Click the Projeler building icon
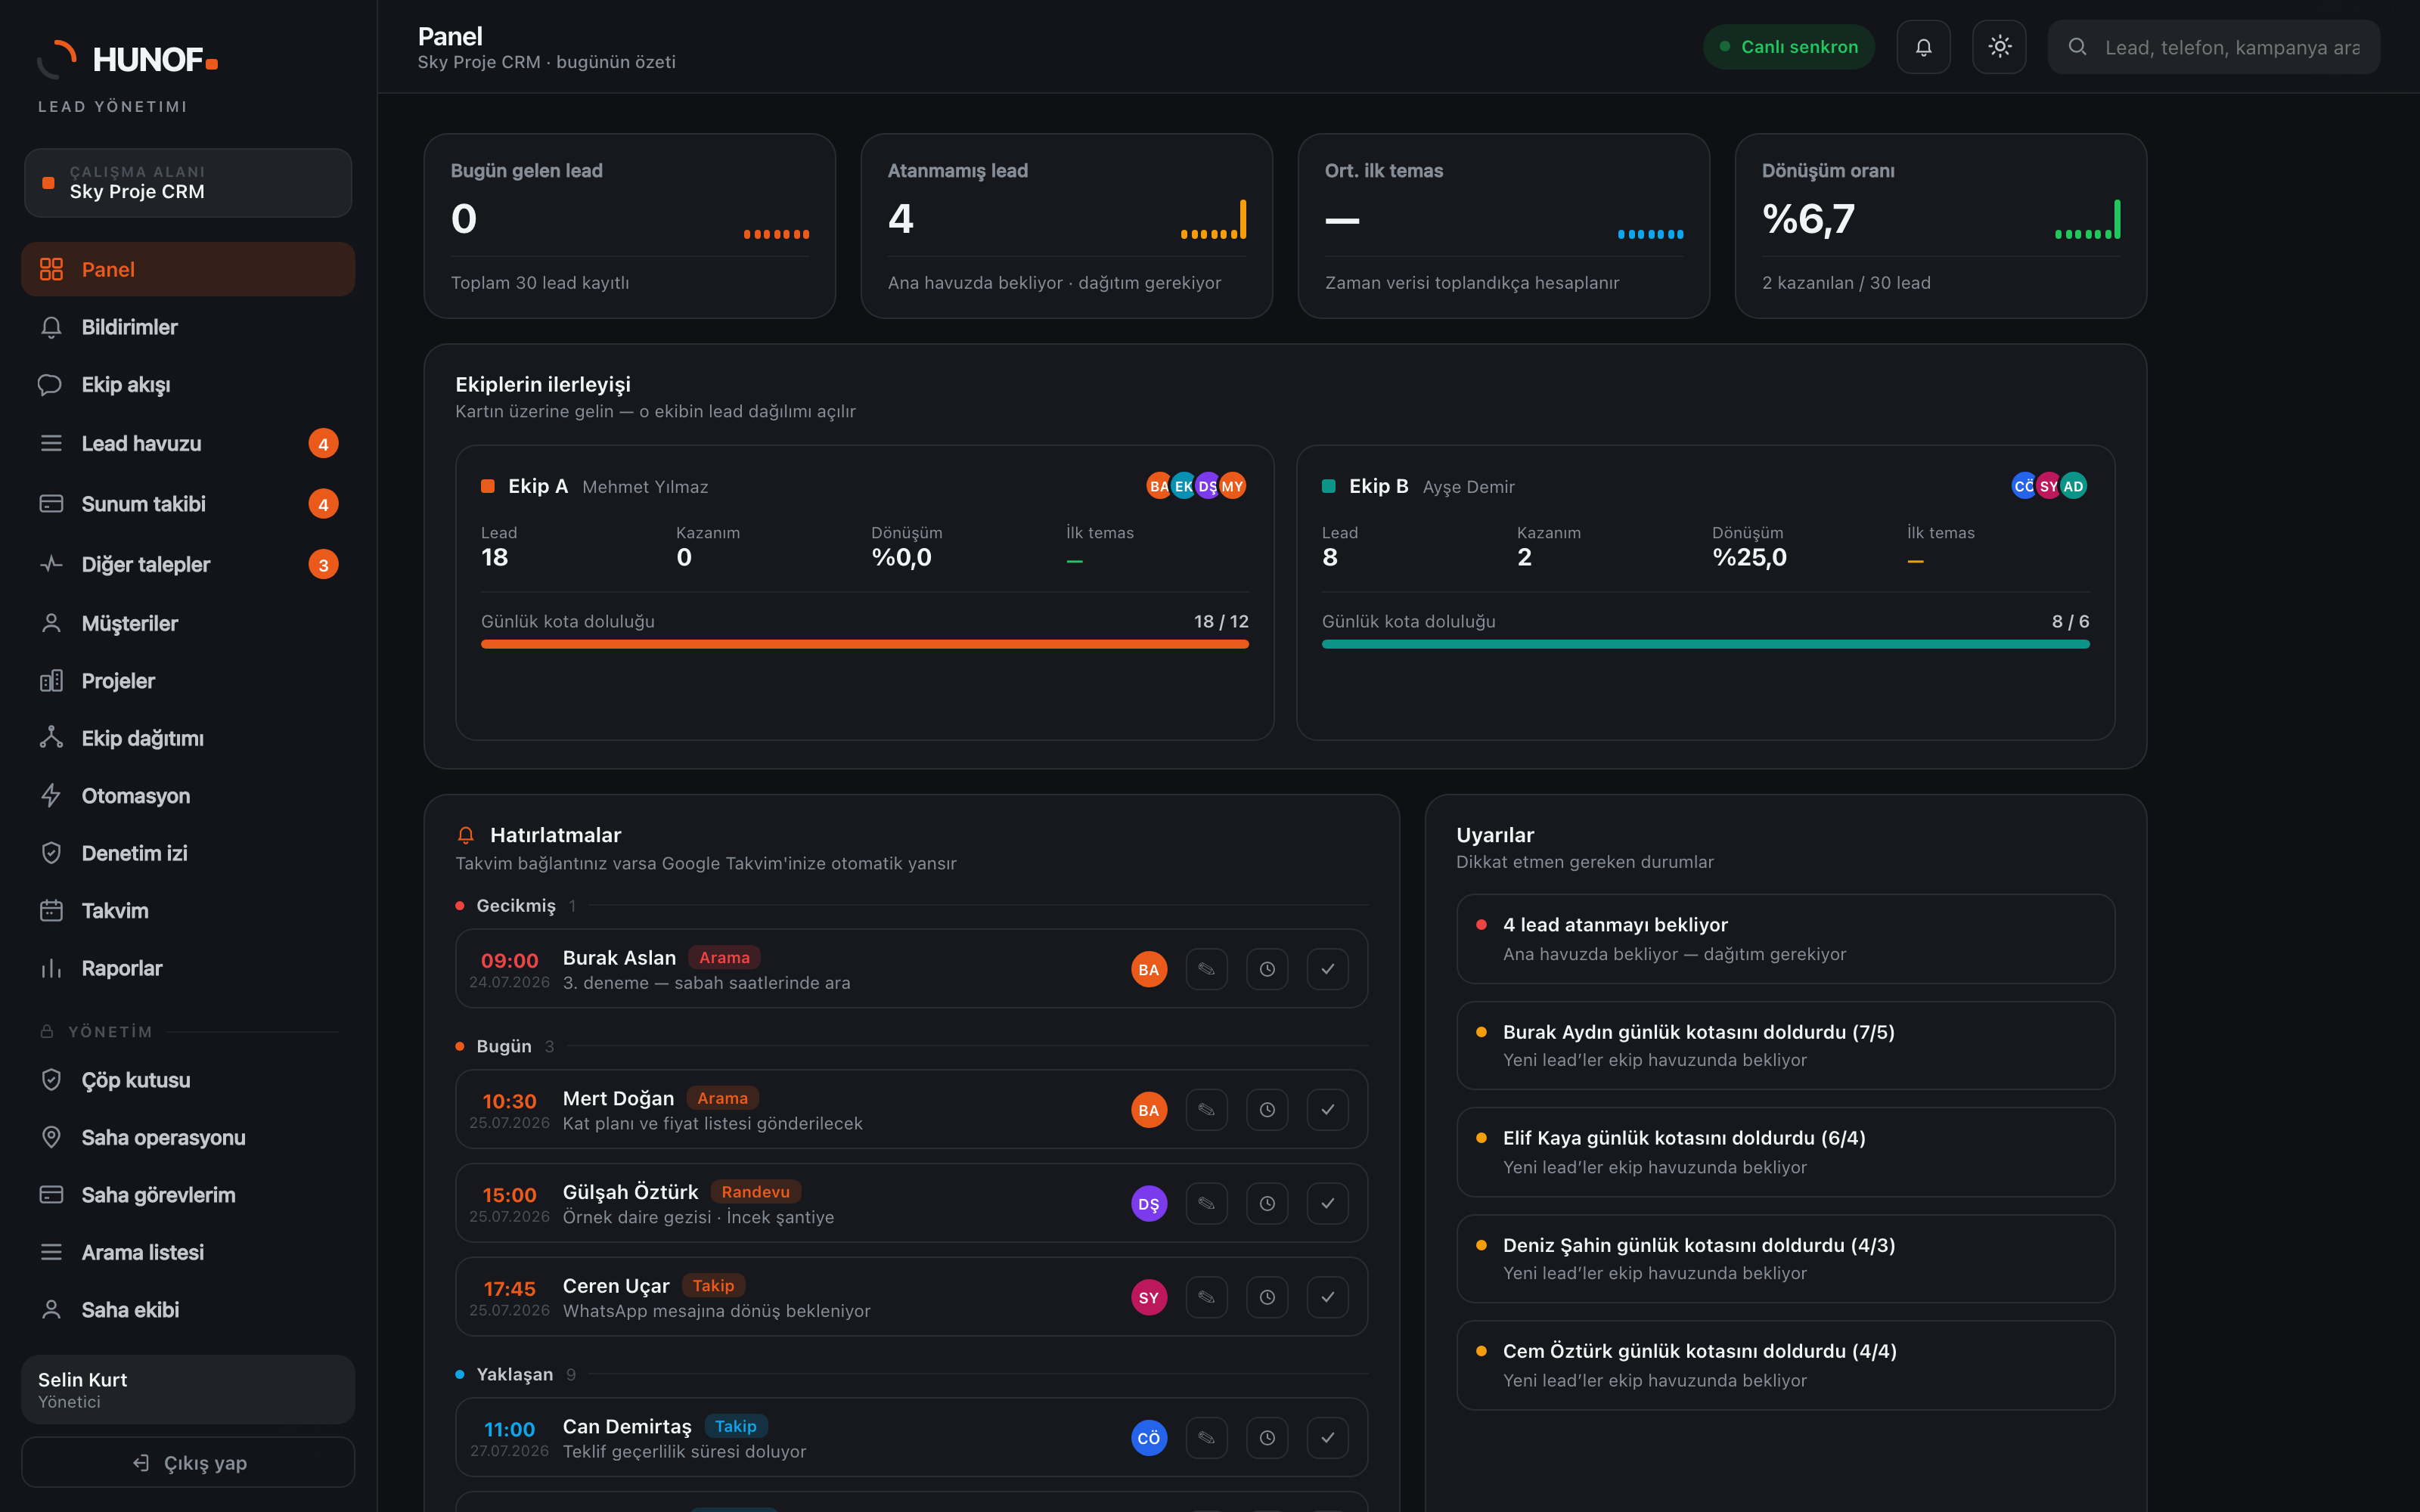This screenshot has height=1512, width=2420. click(51, 681)
